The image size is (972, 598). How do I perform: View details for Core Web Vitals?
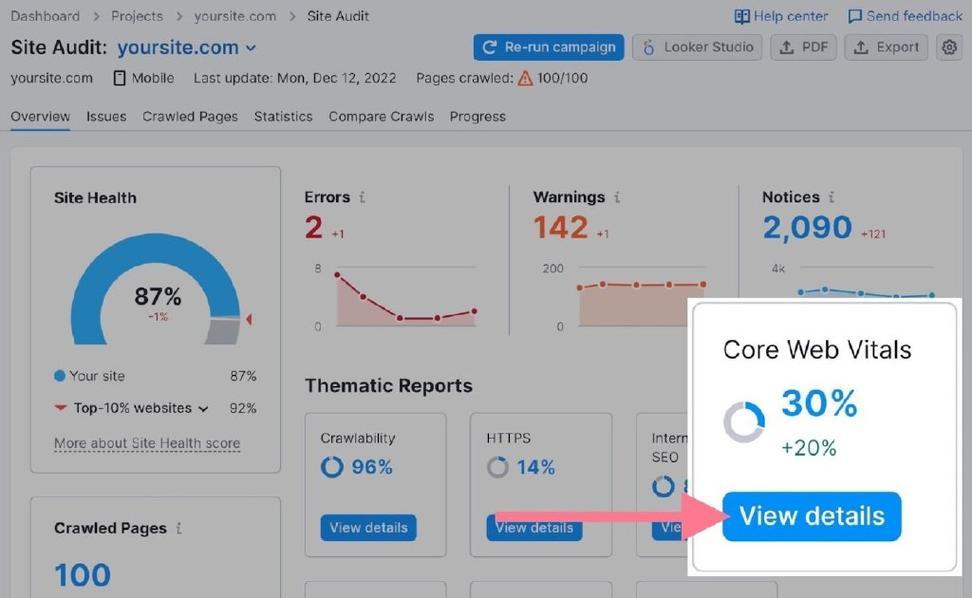[811, 516]
